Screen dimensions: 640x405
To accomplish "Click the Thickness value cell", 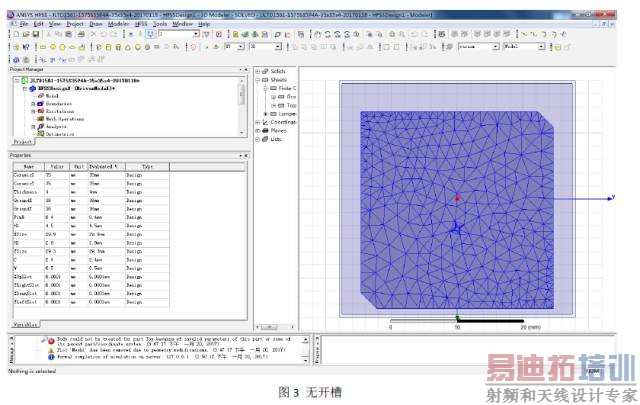I will [x=57, y=192].
